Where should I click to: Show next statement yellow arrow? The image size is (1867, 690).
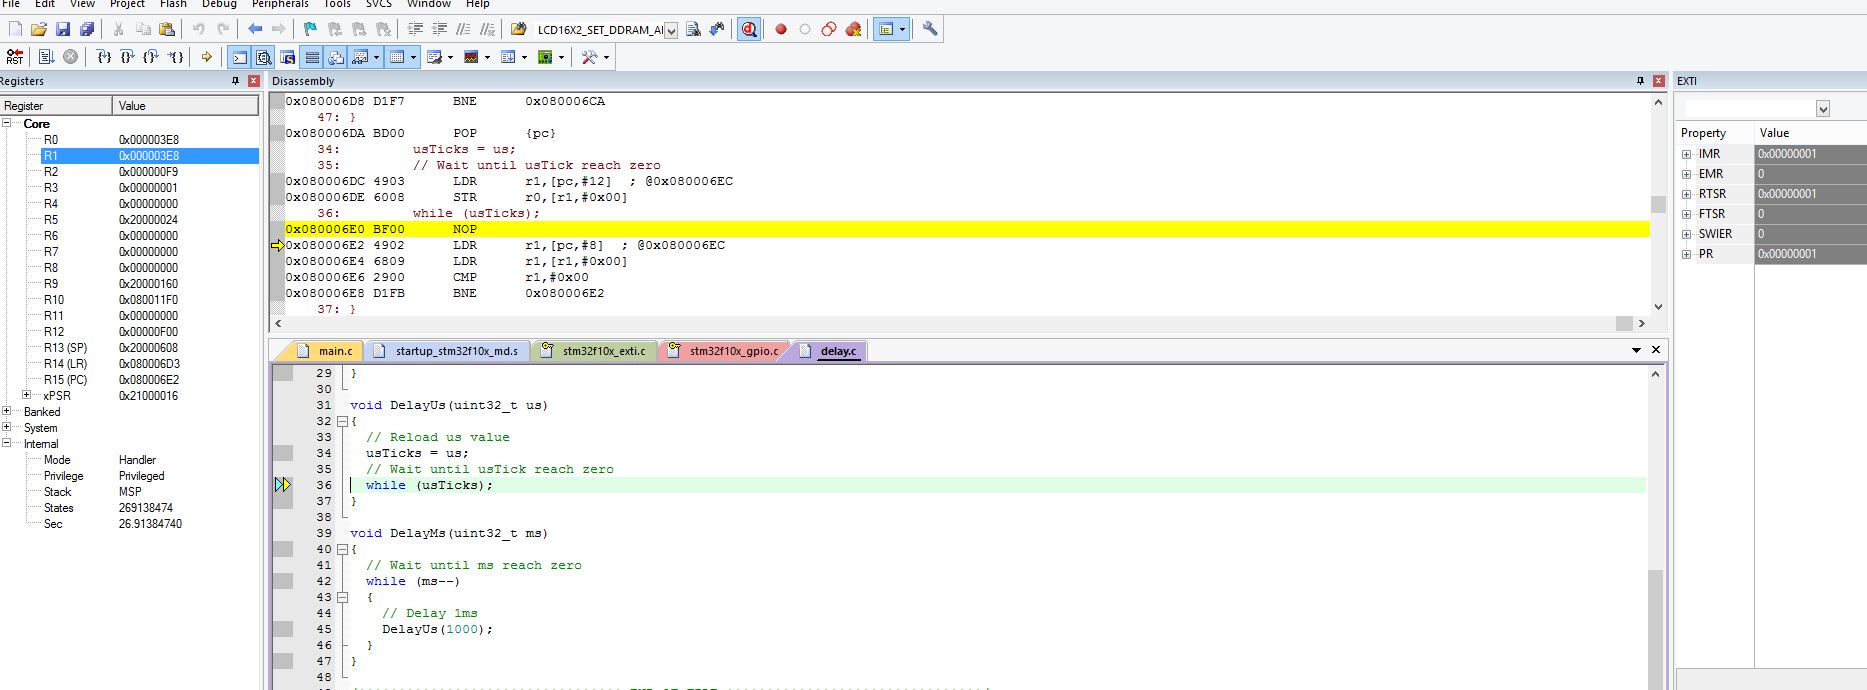[207, 57]
